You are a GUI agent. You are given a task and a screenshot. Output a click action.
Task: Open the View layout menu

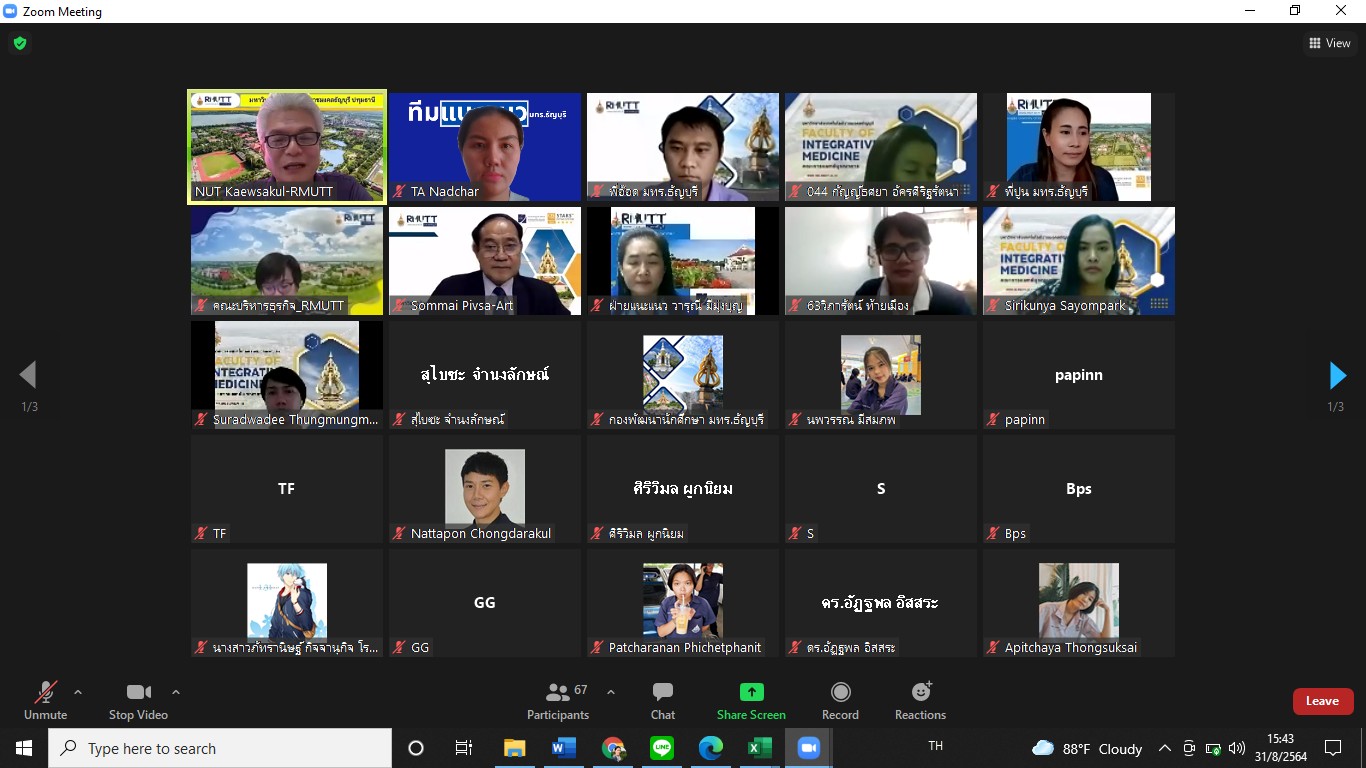coord(1329,43)
